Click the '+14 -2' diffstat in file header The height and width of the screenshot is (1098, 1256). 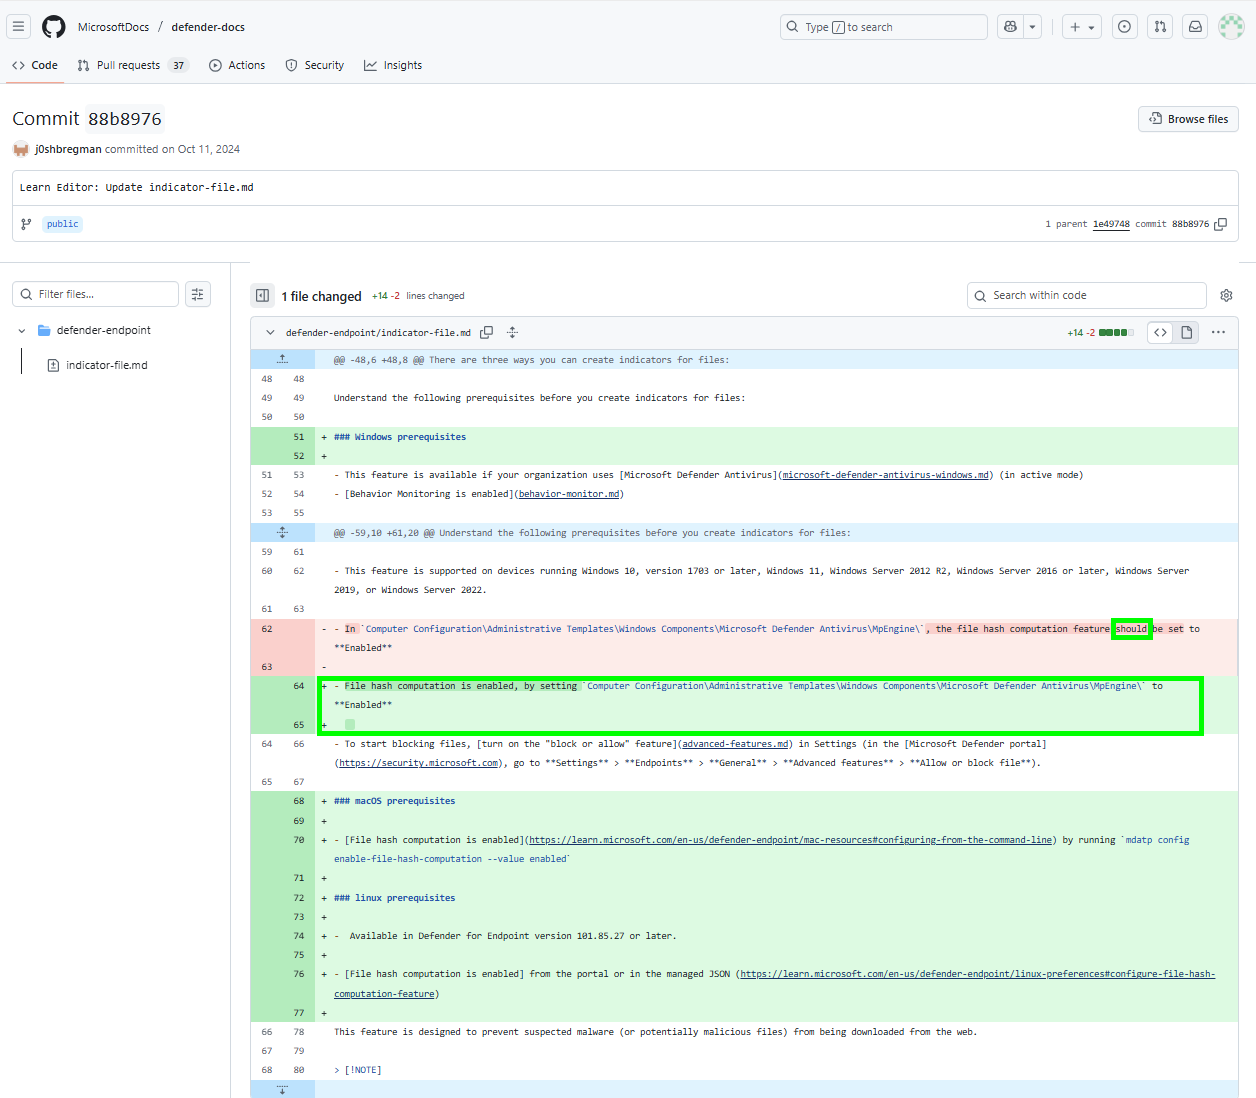coord(1081,332)
